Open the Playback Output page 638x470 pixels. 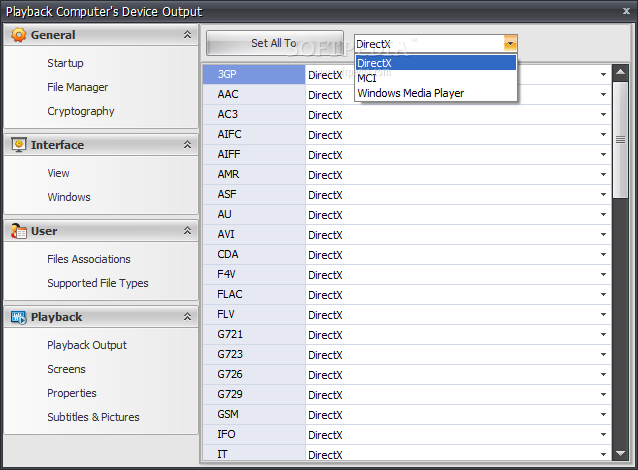click(x=87, y=345)
